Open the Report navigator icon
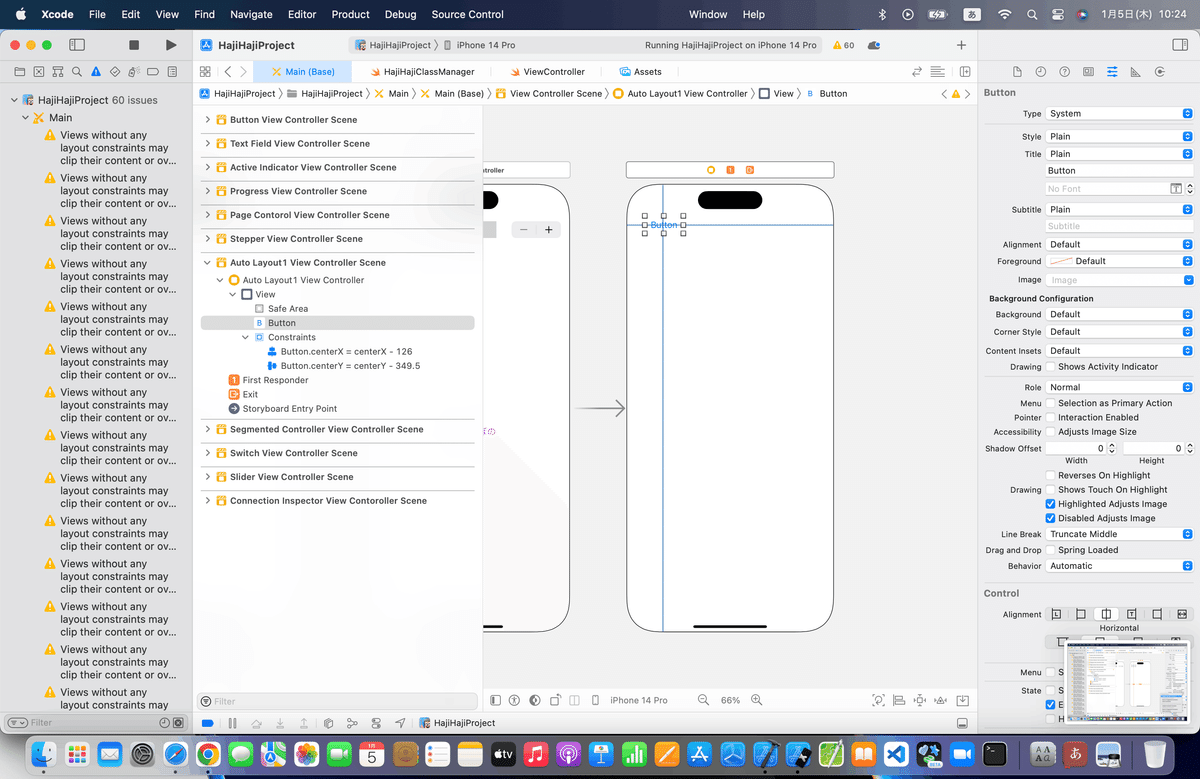Screen dimensions: 1200x779 click(x=171, y=72)
